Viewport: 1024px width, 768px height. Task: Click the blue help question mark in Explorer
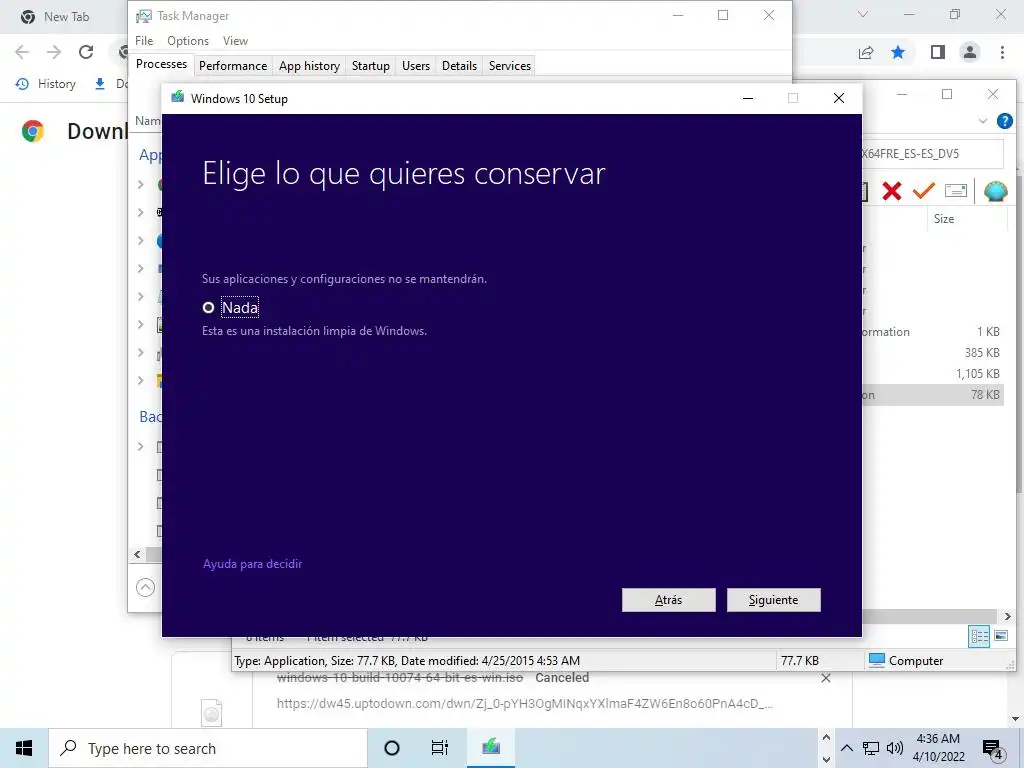click(x=1004, y=121)
